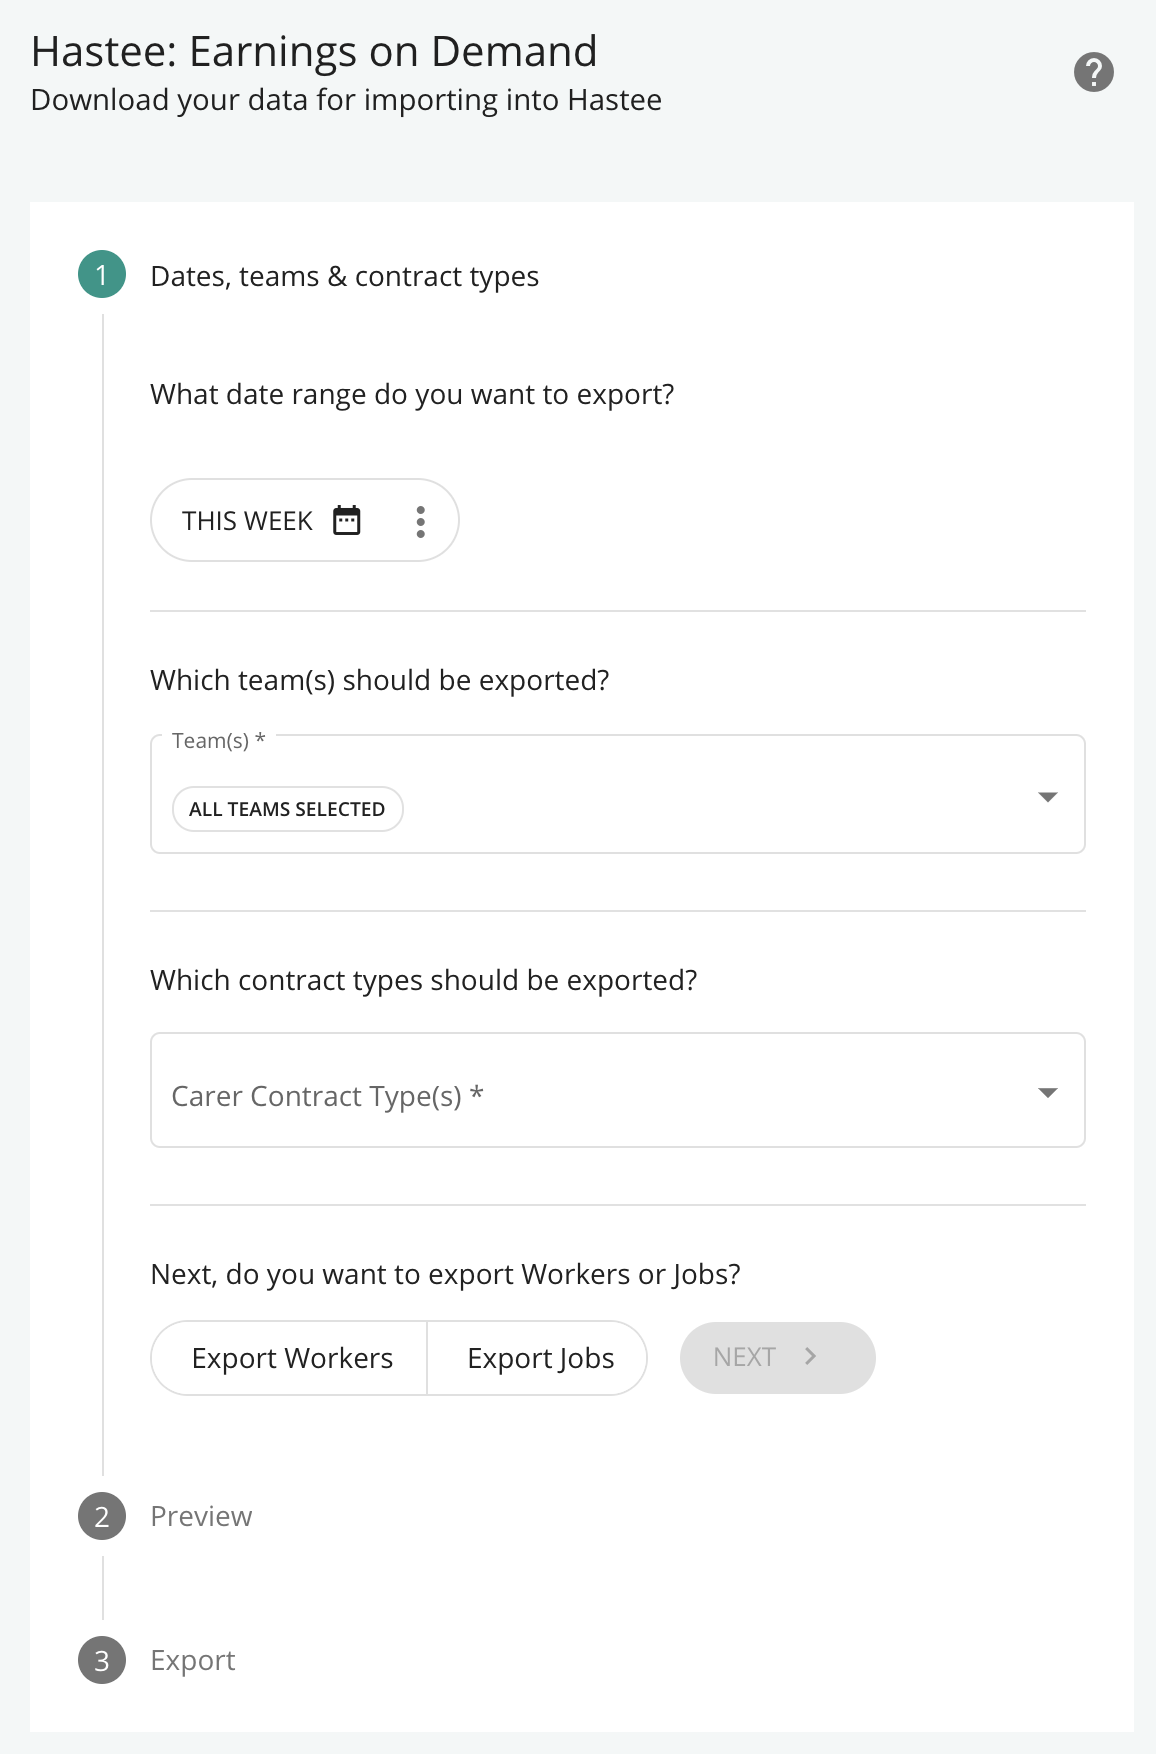Click the calendar icon in date range
The width and height of the screenshot is (1156, 1754).
click(x=347, y=520)
